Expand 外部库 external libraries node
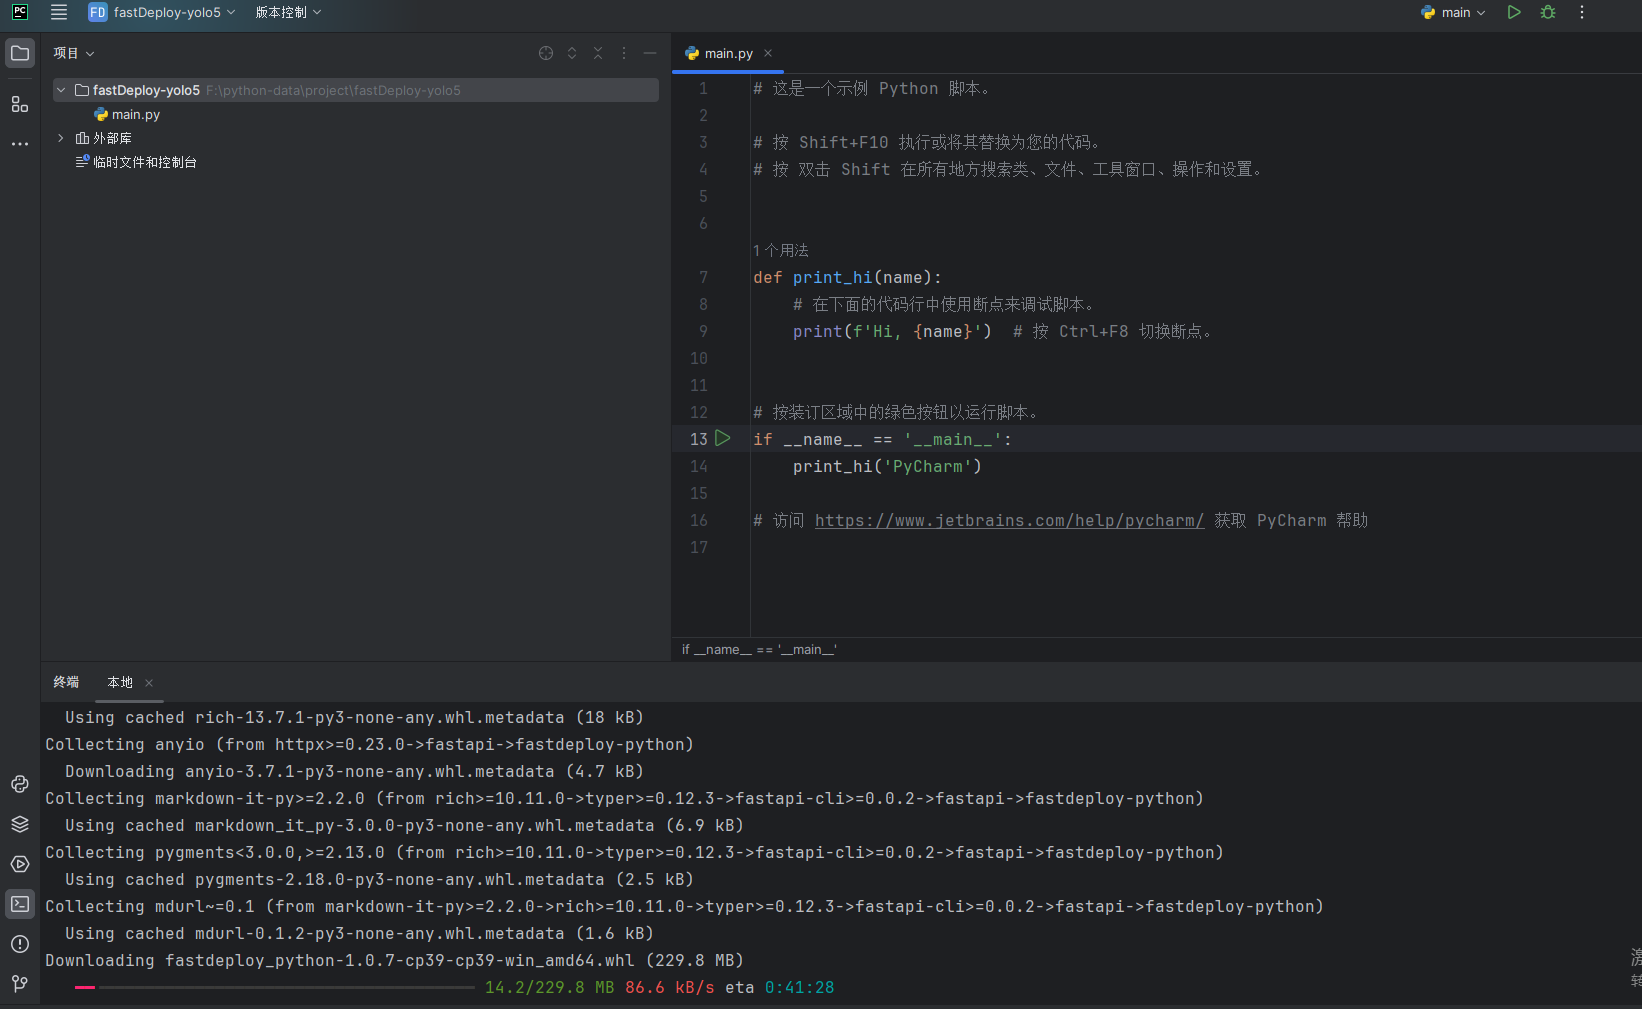The height and width of the screenshot is (1009, 1642). pyautogui.click(x=61, y=138)
